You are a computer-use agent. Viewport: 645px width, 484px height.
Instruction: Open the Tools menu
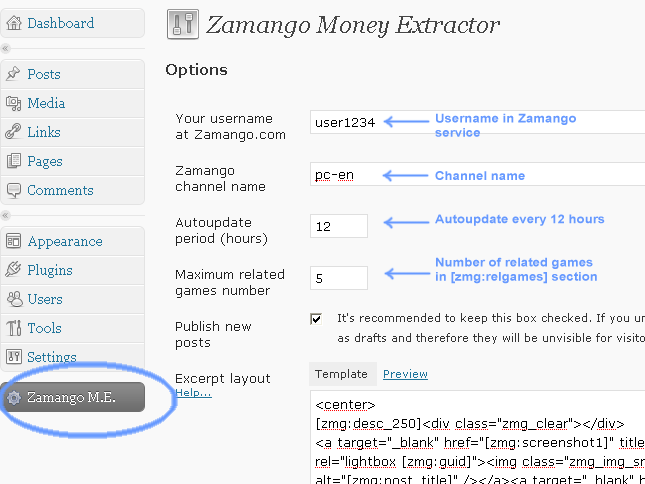pos(72,328)
